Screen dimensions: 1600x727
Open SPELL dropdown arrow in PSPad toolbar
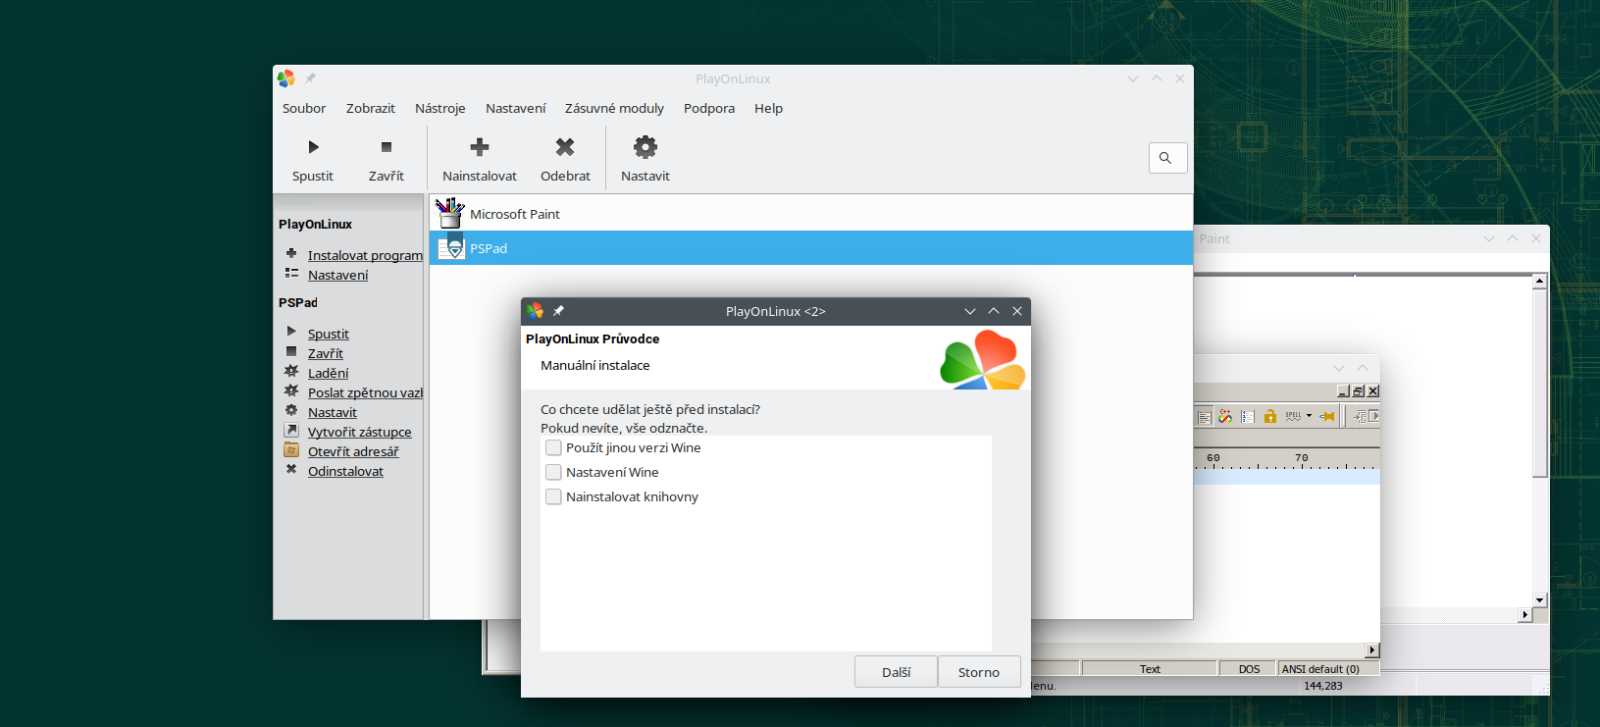[1309, 416]
